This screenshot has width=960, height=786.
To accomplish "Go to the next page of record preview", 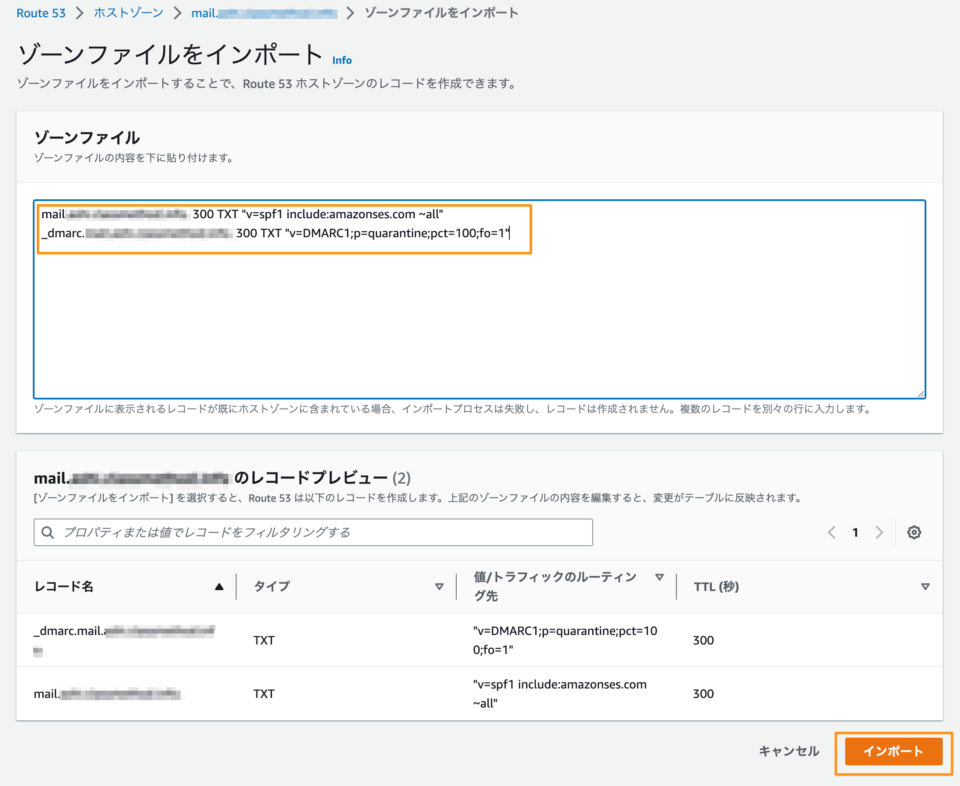I will coord(879,533).
